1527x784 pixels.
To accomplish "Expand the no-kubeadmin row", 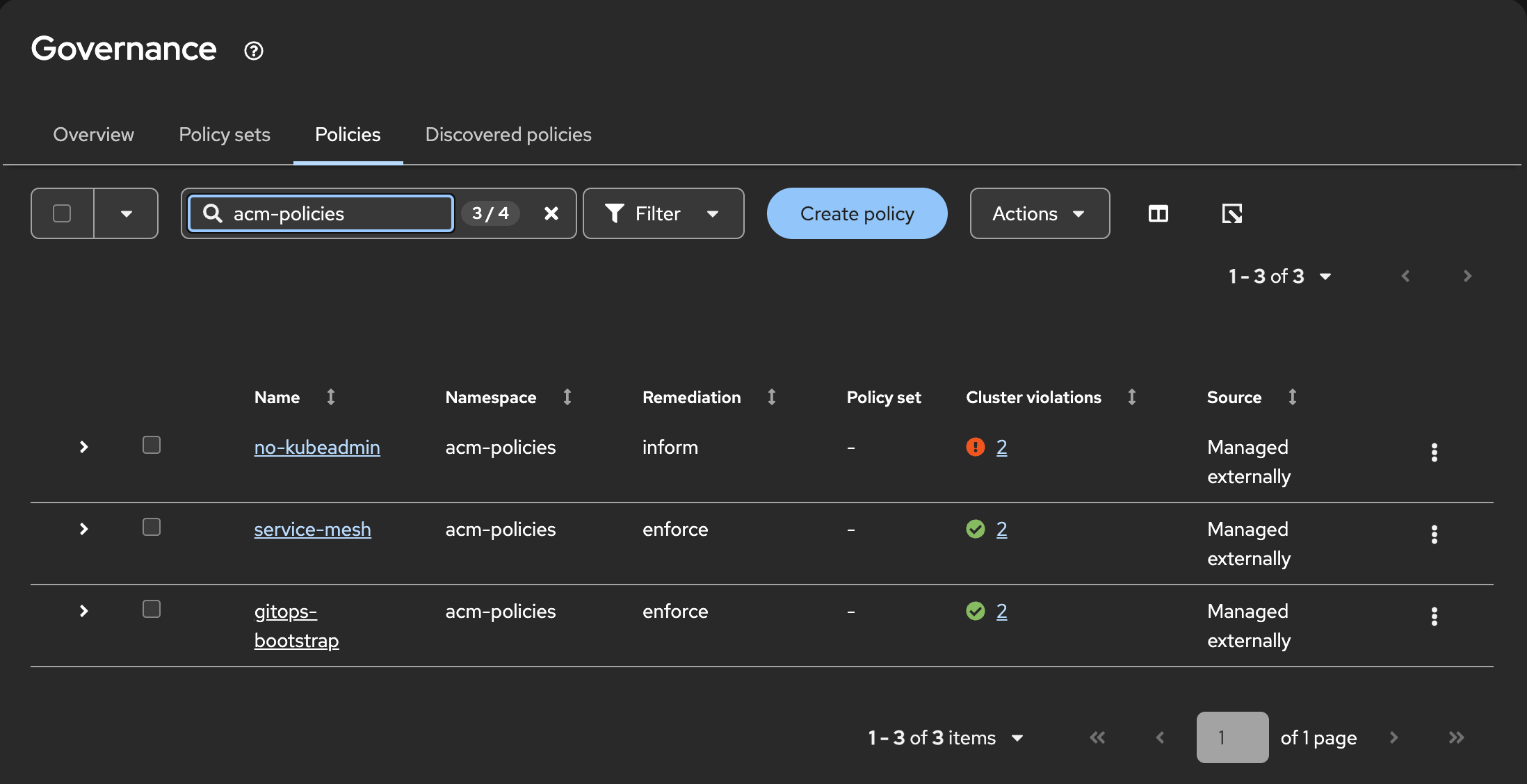I will tap(84, 447).
